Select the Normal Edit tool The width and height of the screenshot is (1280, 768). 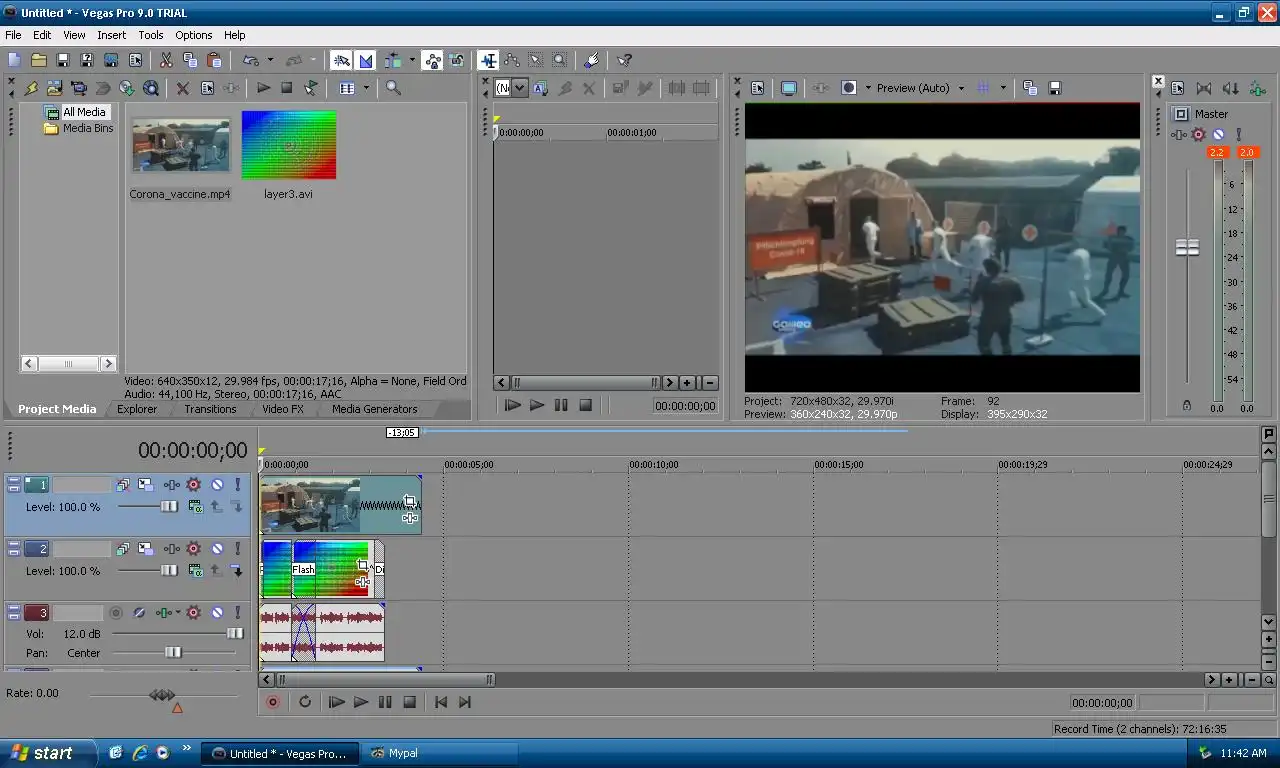click(488, 61)
